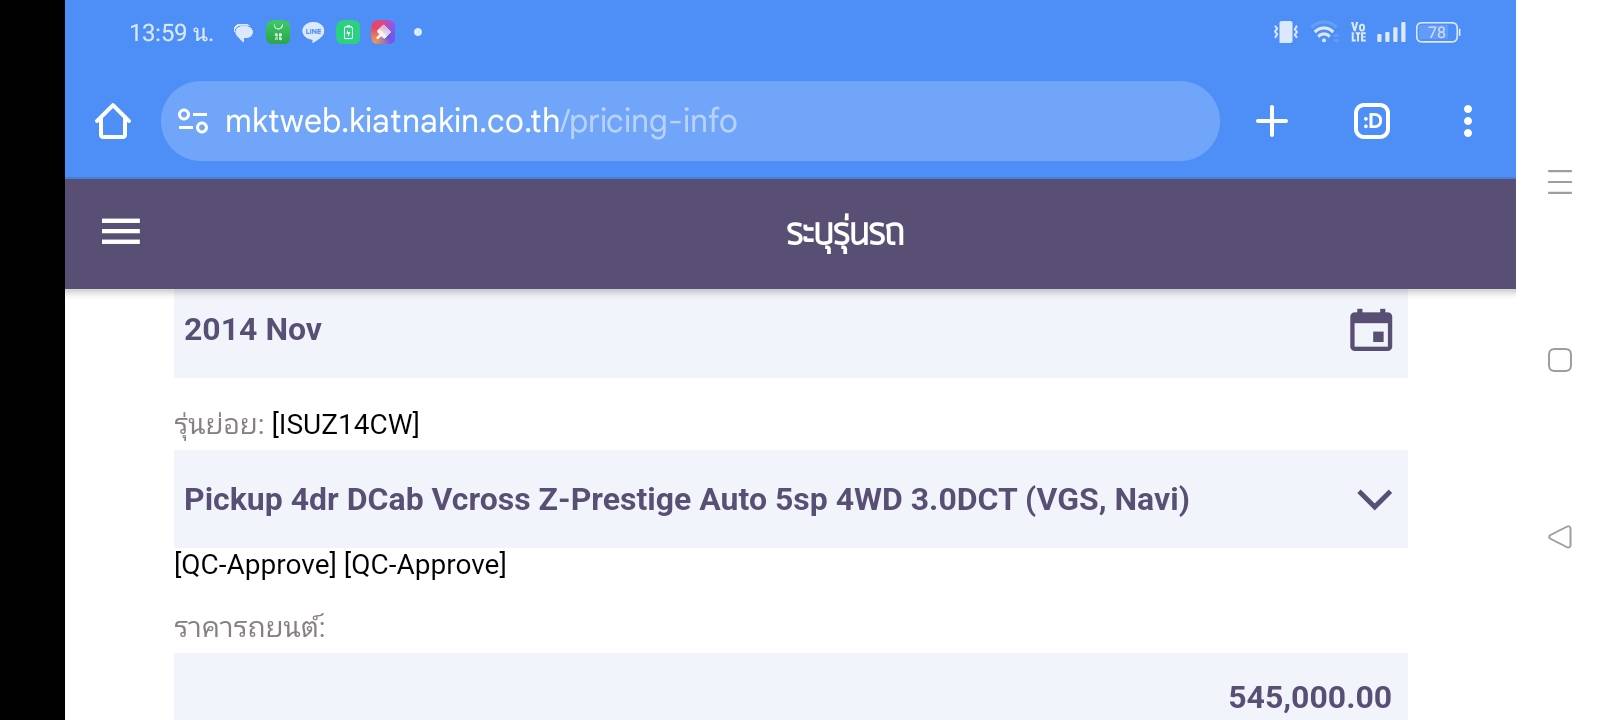
Task: Tap the browser home icon
Action: (113, 122)
